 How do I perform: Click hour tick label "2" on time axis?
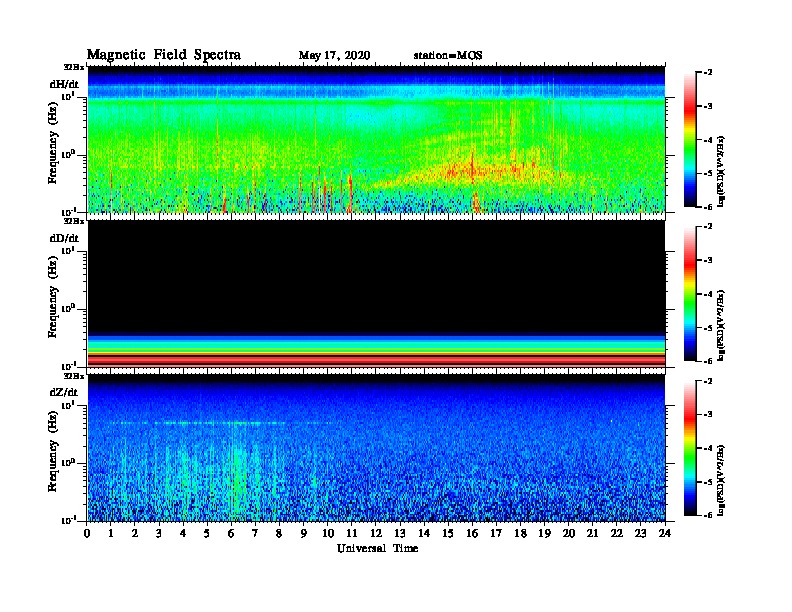(135, 533)
